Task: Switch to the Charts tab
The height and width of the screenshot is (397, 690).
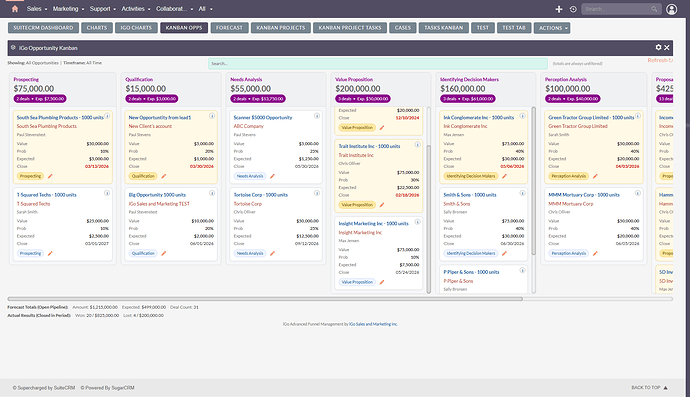Action: [97, 28]
